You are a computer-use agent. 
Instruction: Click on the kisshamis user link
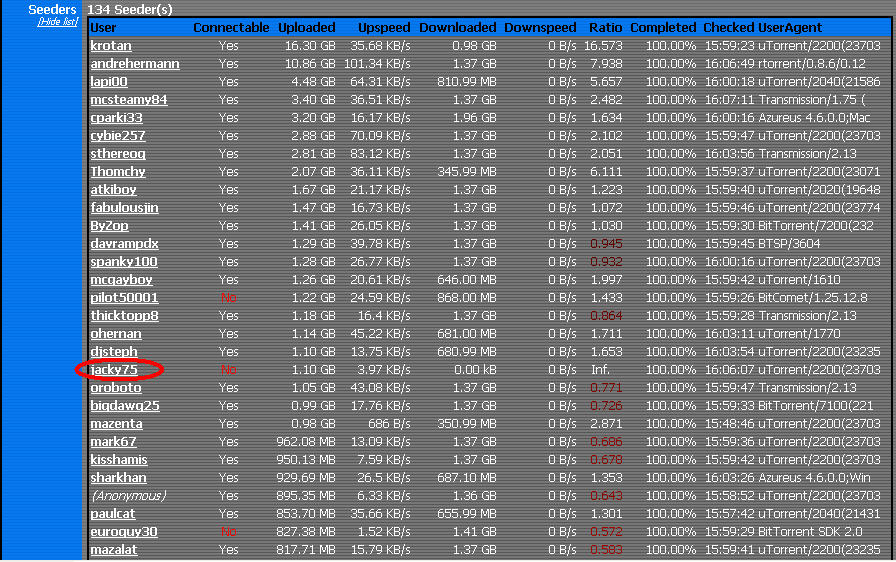click(x=119, y=460)
